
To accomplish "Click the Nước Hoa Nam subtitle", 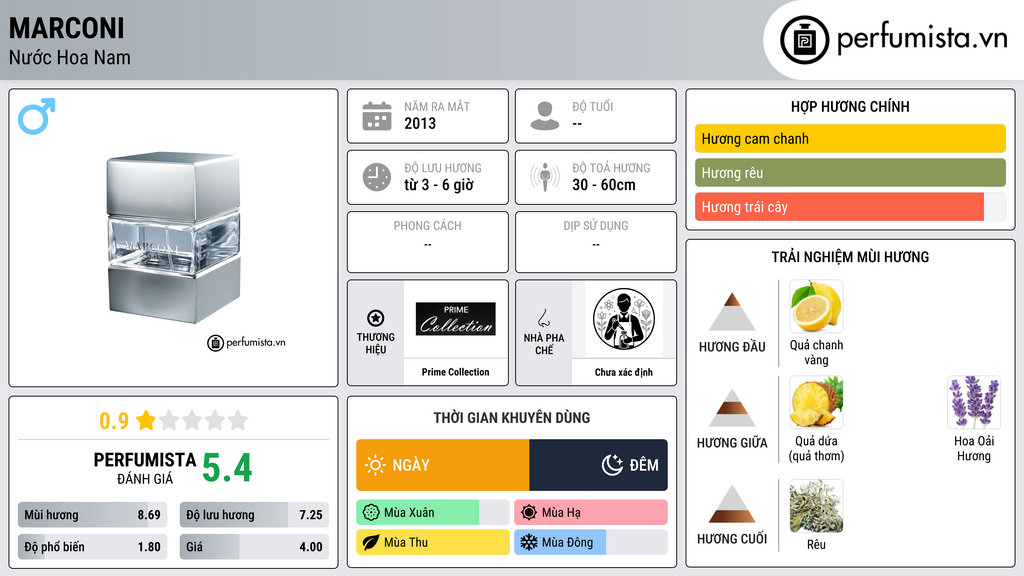I will click(x=70, y=58).
